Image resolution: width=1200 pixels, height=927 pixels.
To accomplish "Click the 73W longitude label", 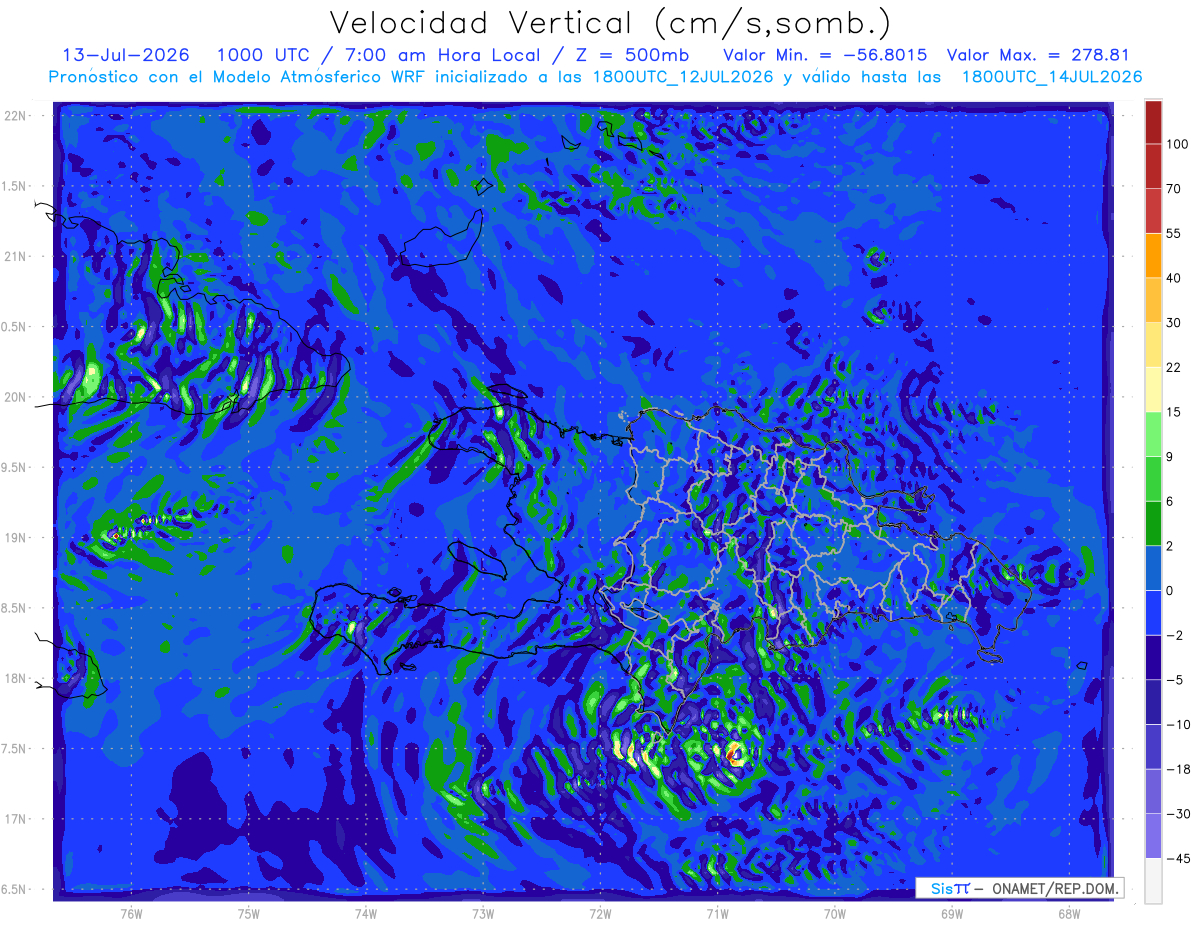I will (x=483, y=913).
